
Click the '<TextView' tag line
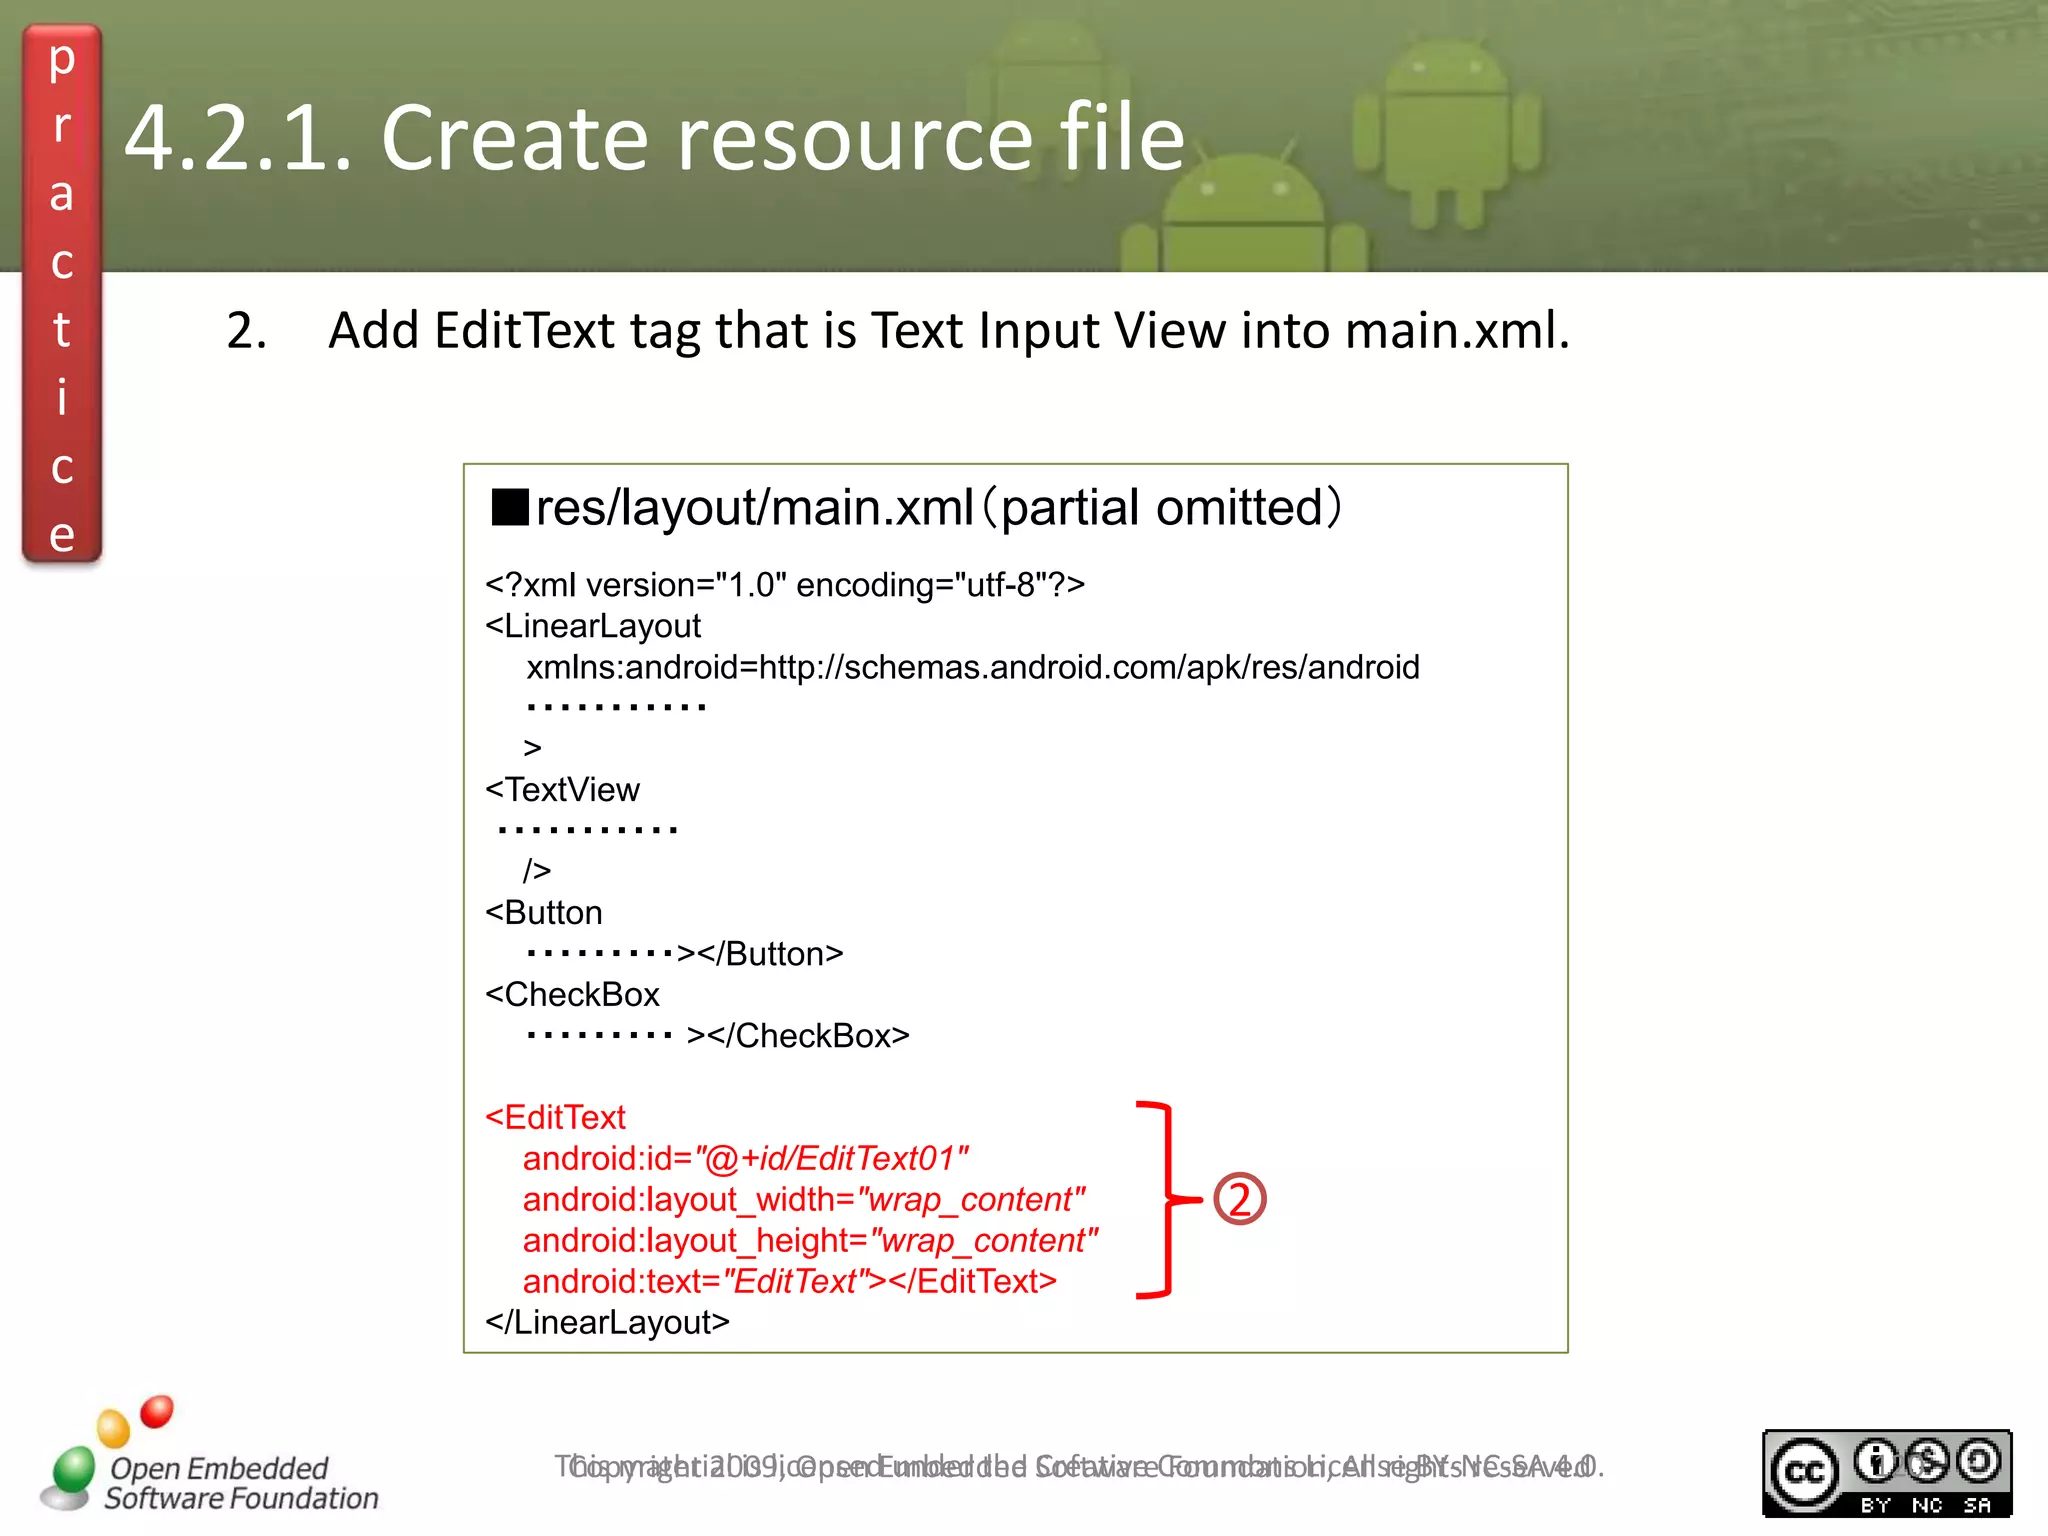coord(562,790)
